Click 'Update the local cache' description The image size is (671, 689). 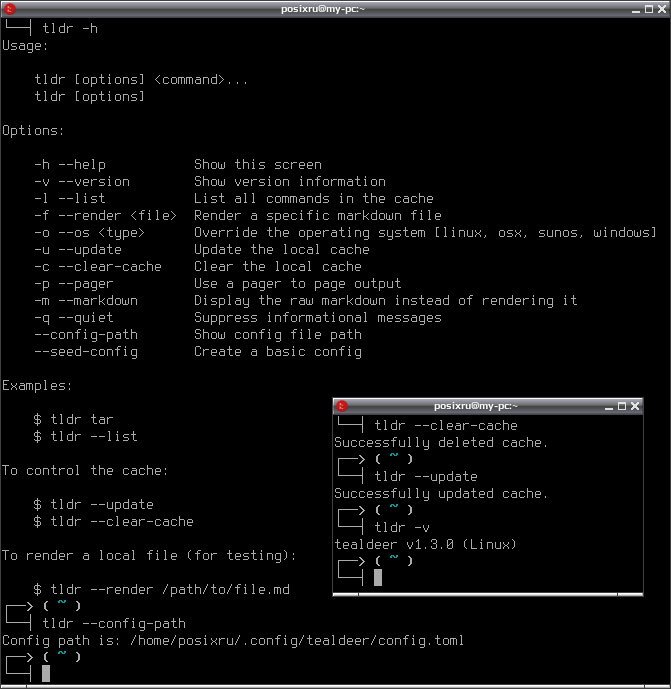point(282,250)
